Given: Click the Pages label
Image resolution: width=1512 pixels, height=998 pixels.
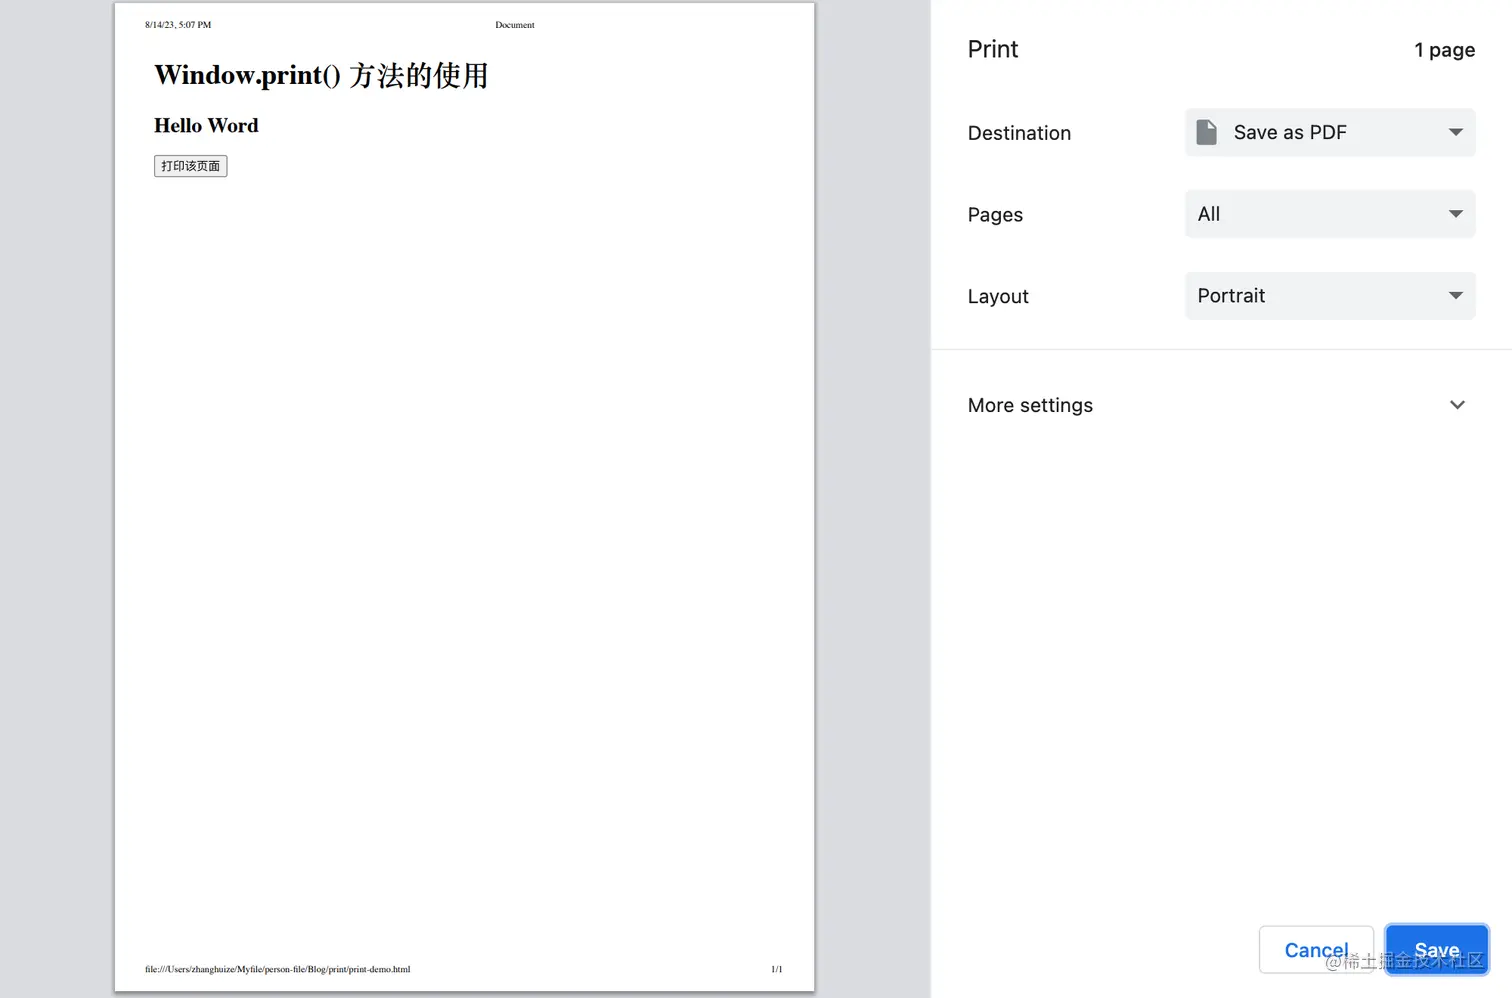Looking at the screenshot, I should [995, 215].
